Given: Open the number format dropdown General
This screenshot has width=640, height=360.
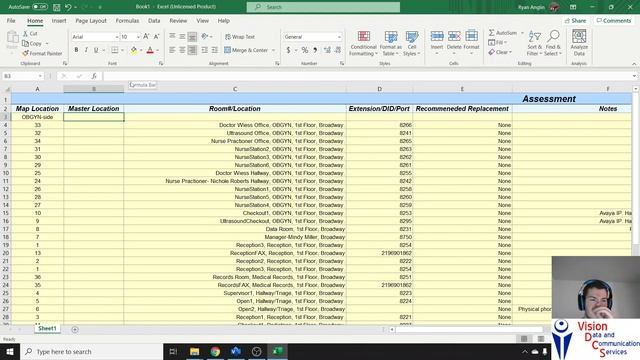Looking at the screenshot, I should click(339, 37).
